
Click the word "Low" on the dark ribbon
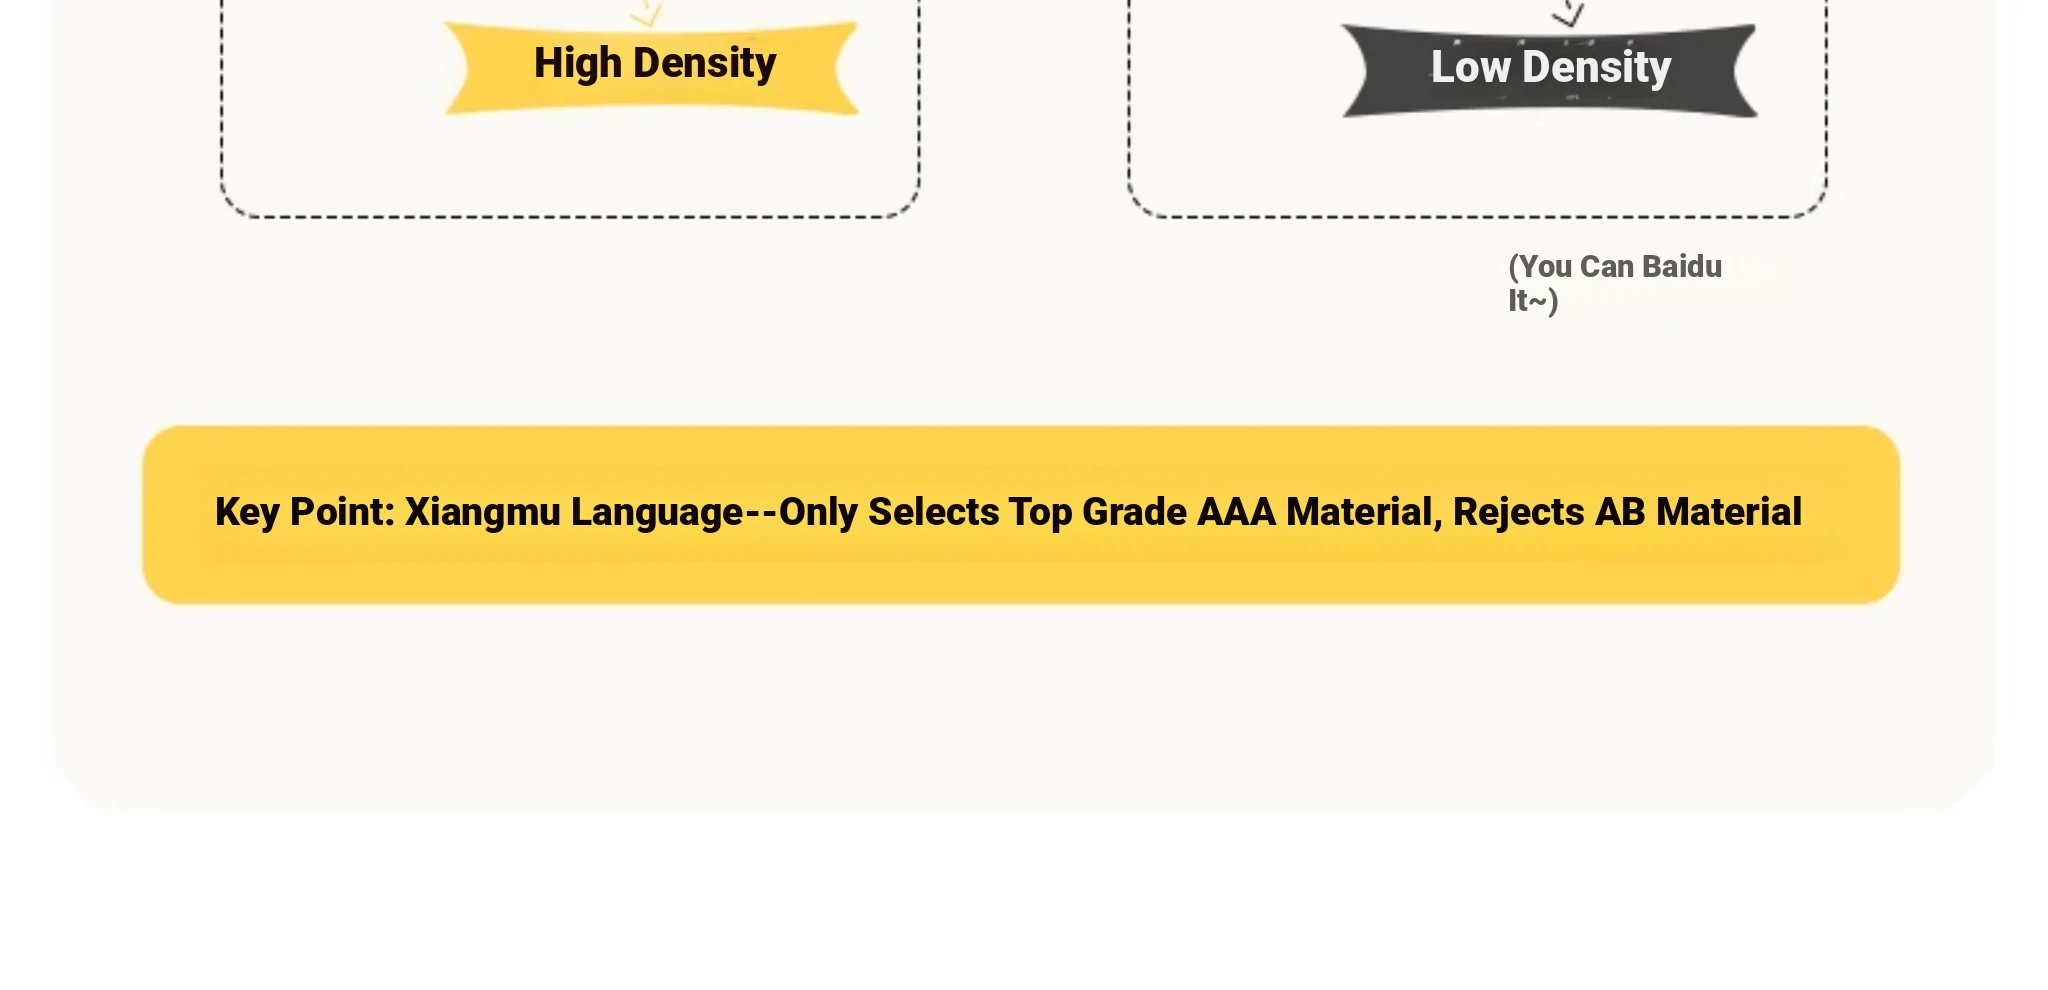tap(1470, 68)
